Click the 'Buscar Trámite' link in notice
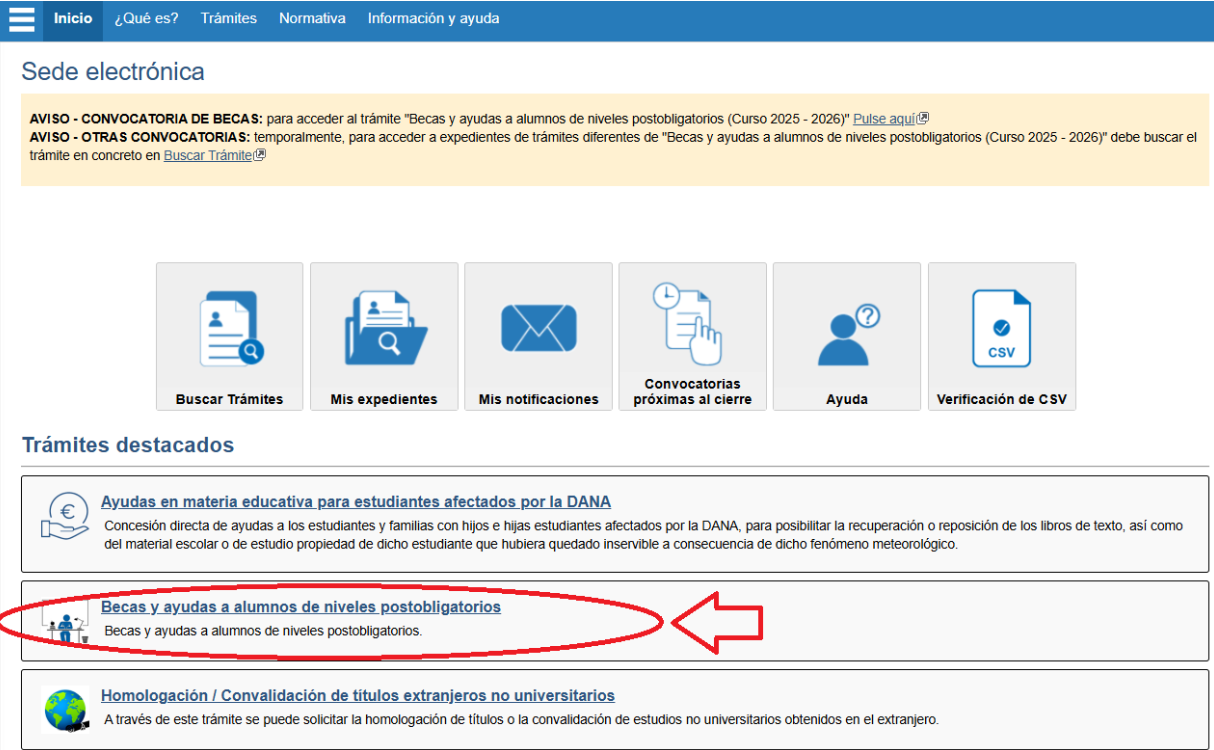Viewport: 1214px width, 750px height. (209, 155)
